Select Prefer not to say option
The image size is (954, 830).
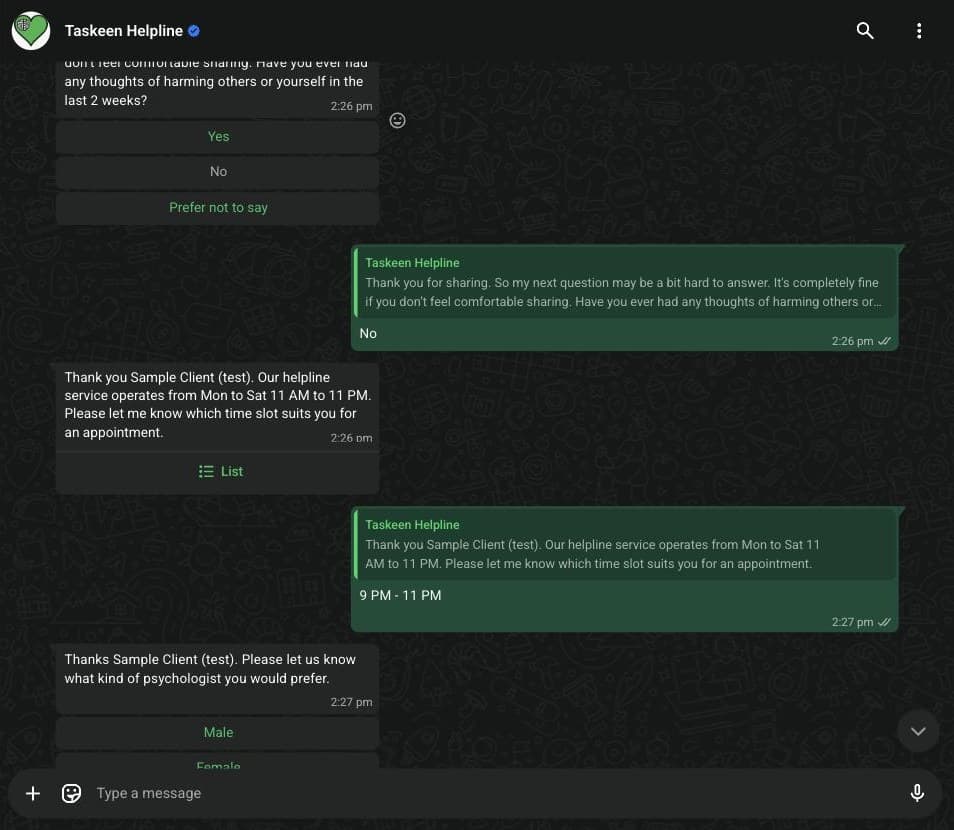(218, 208)
